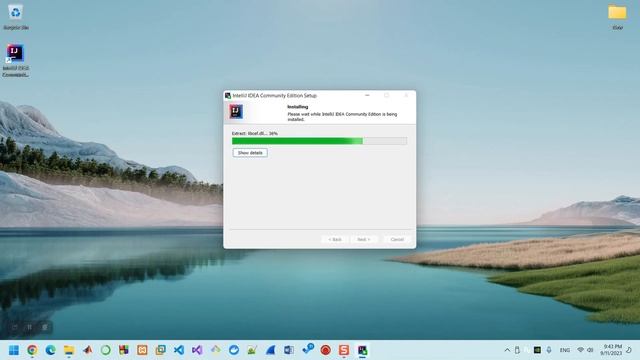Open the Recycle Bin desktop icon
Screen dimensions: 640x360
16,17
